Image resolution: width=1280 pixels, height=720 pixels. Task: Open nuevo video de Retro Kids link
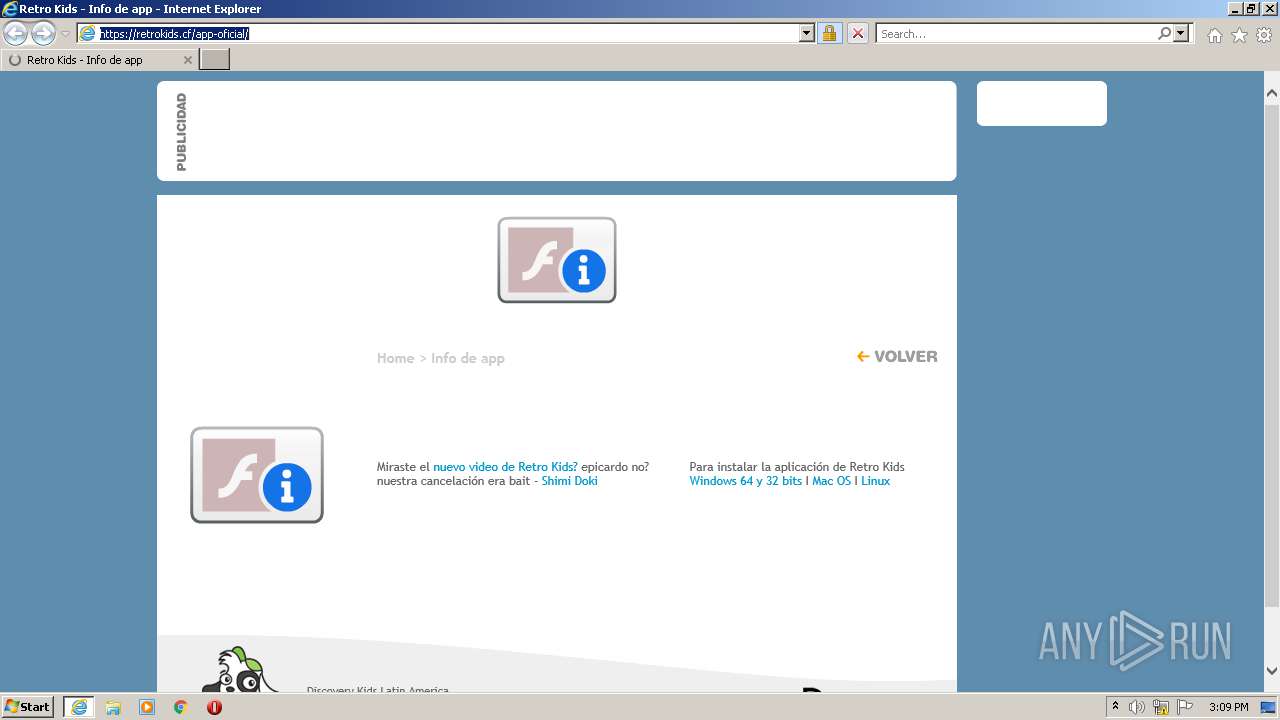pos(505,467)
